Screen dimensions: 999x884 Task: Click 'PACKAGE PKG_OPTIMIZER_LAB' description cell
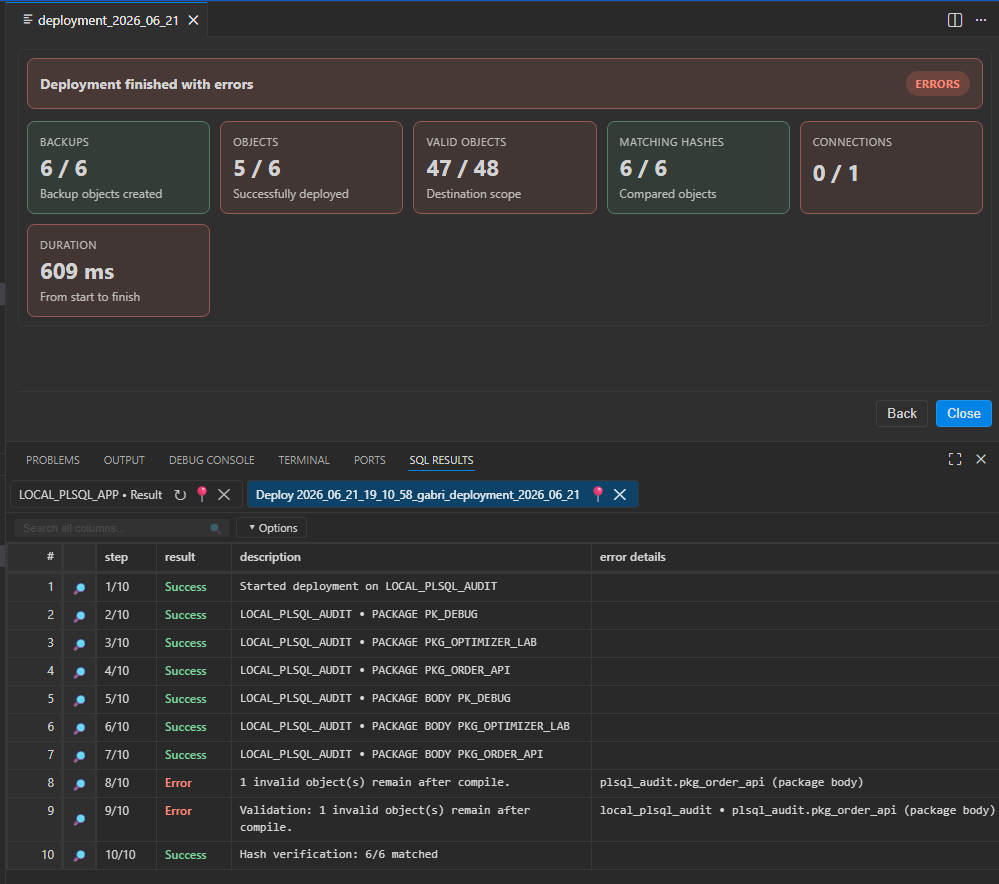(411, 642)
